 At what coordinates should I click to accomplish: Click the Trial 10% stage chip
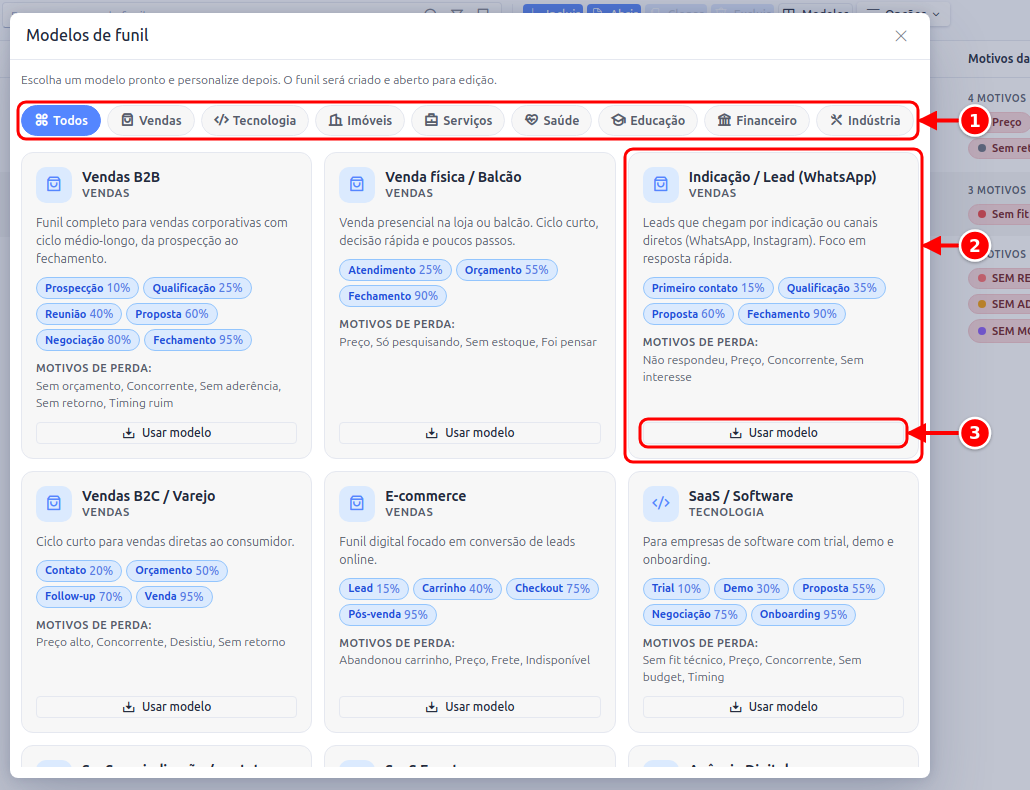pos(677,588)
